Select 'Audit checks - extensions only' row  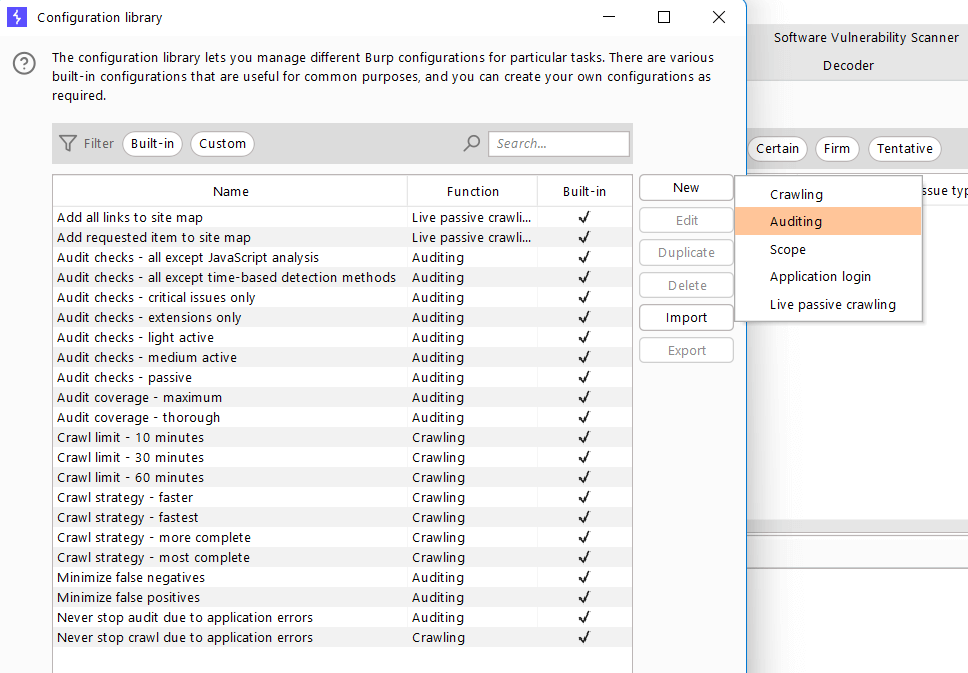(343, 317)
